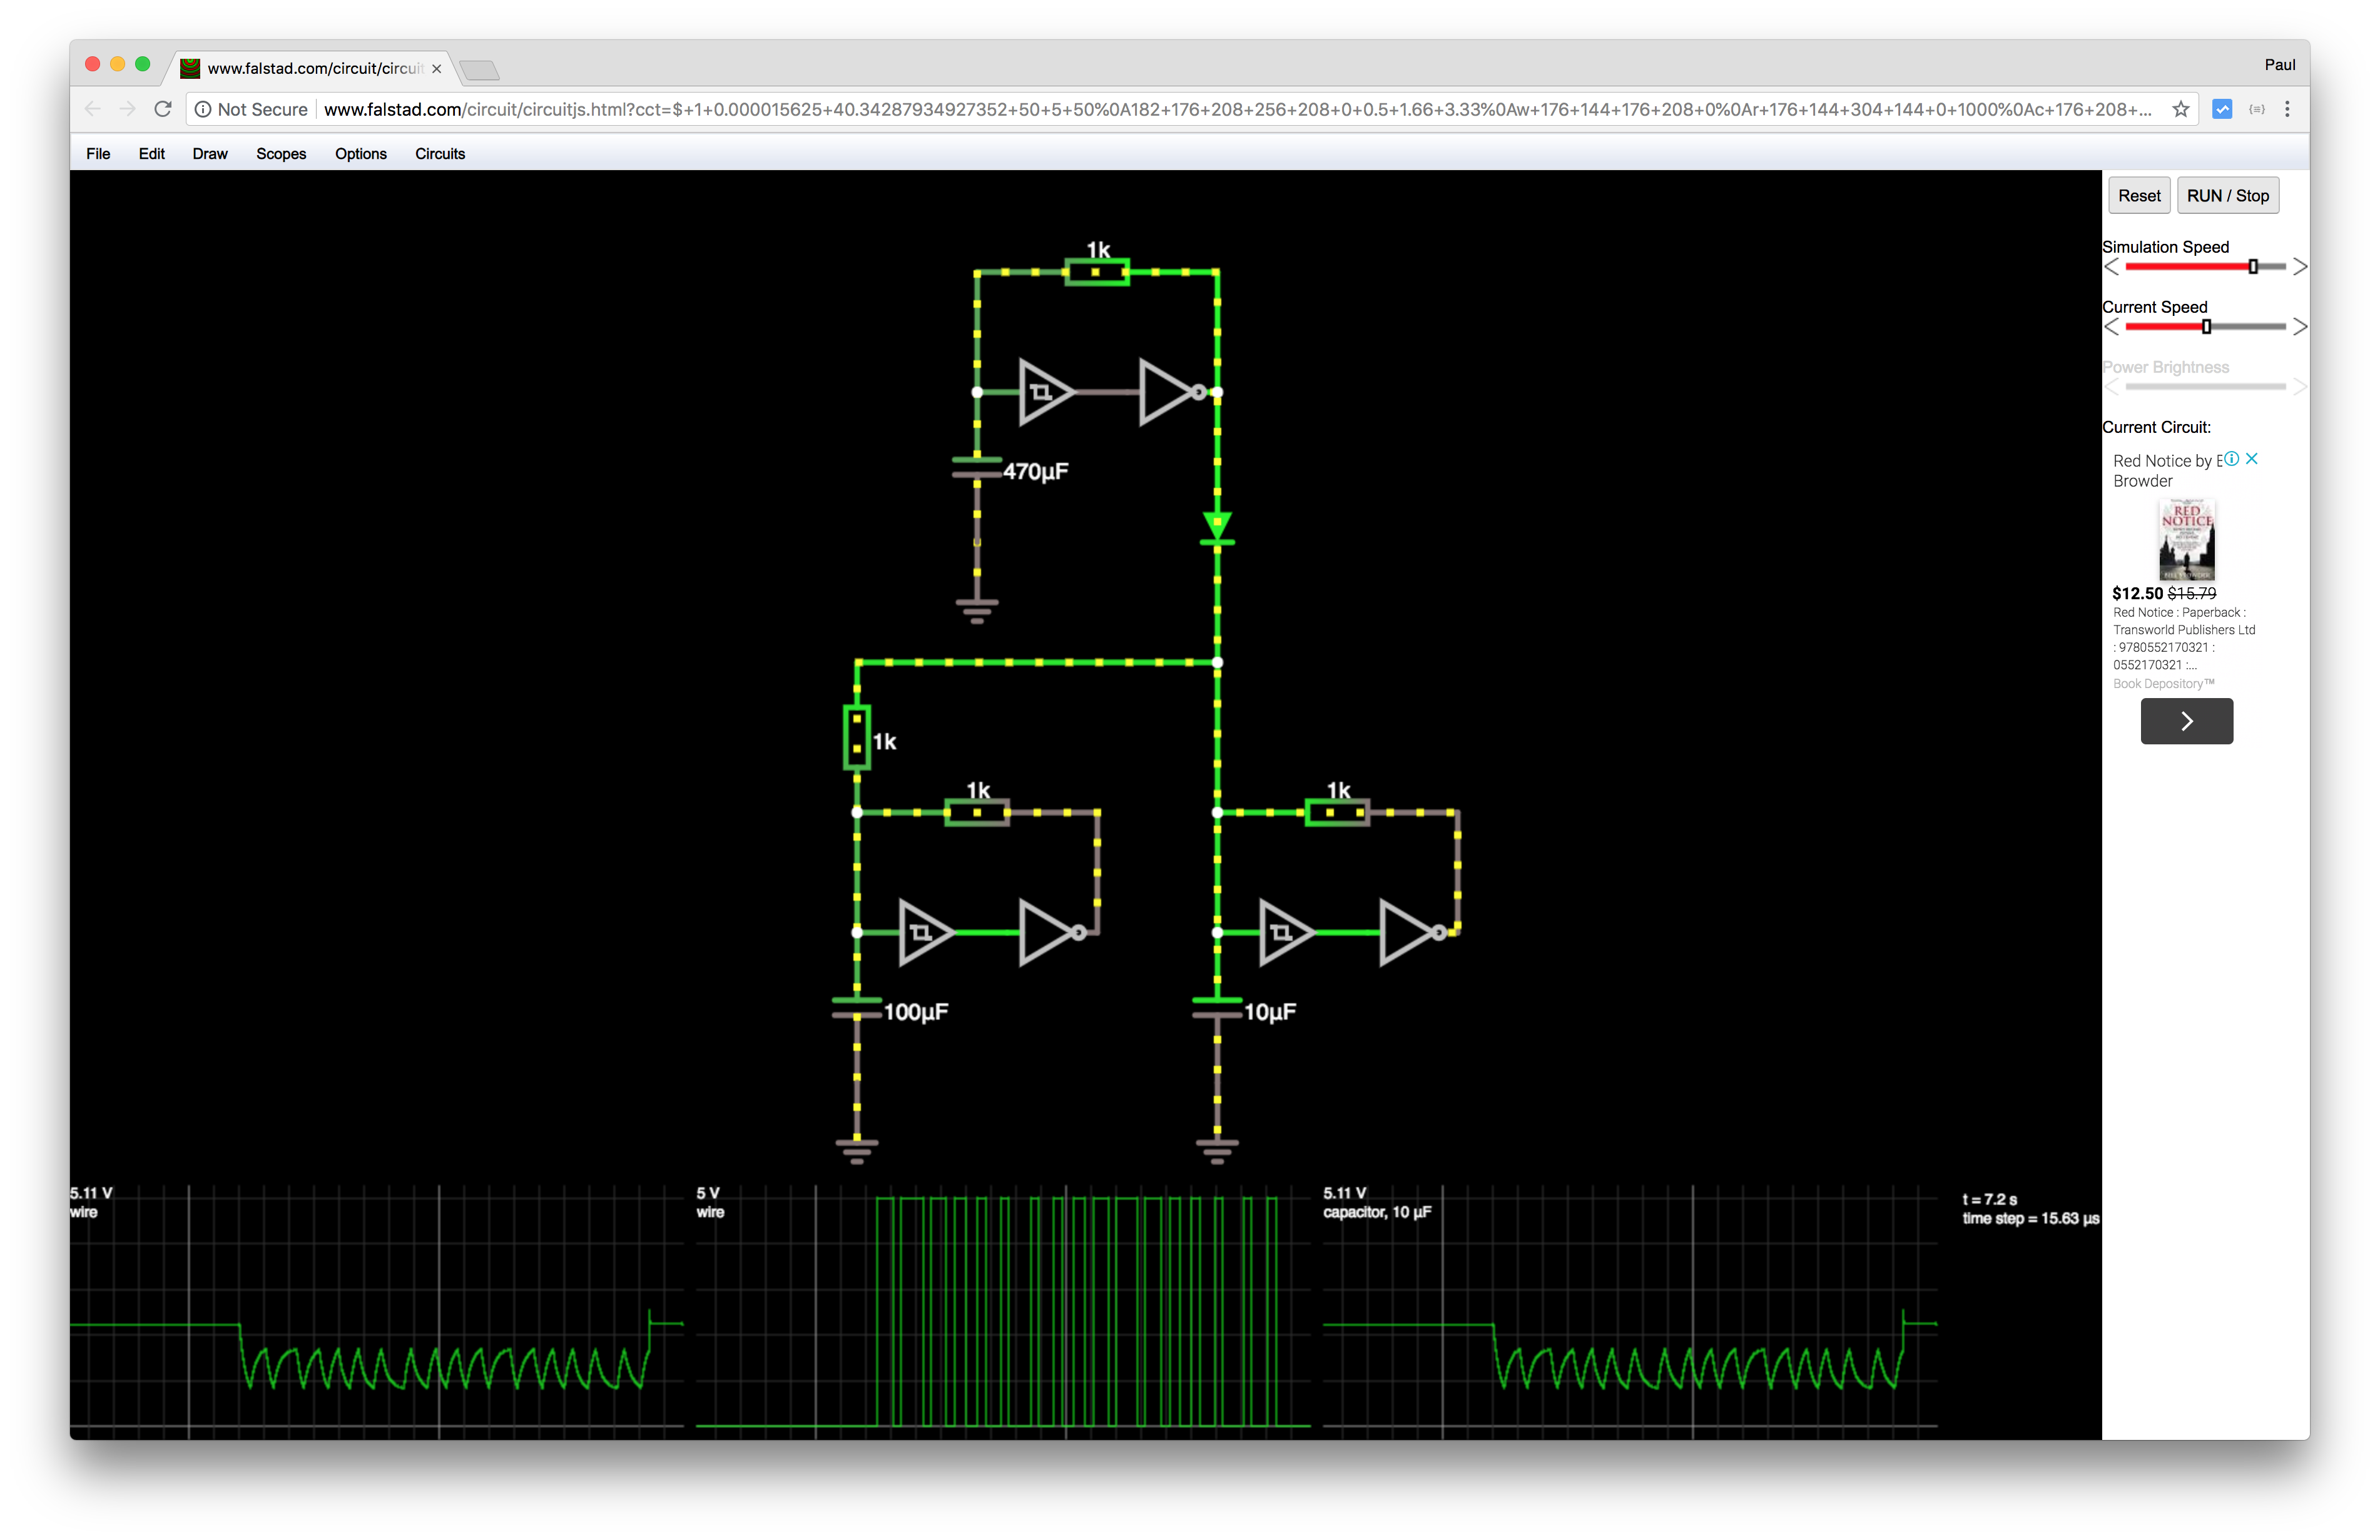
Task: Click the Edit menu item
Action: [x=153, y=155]
